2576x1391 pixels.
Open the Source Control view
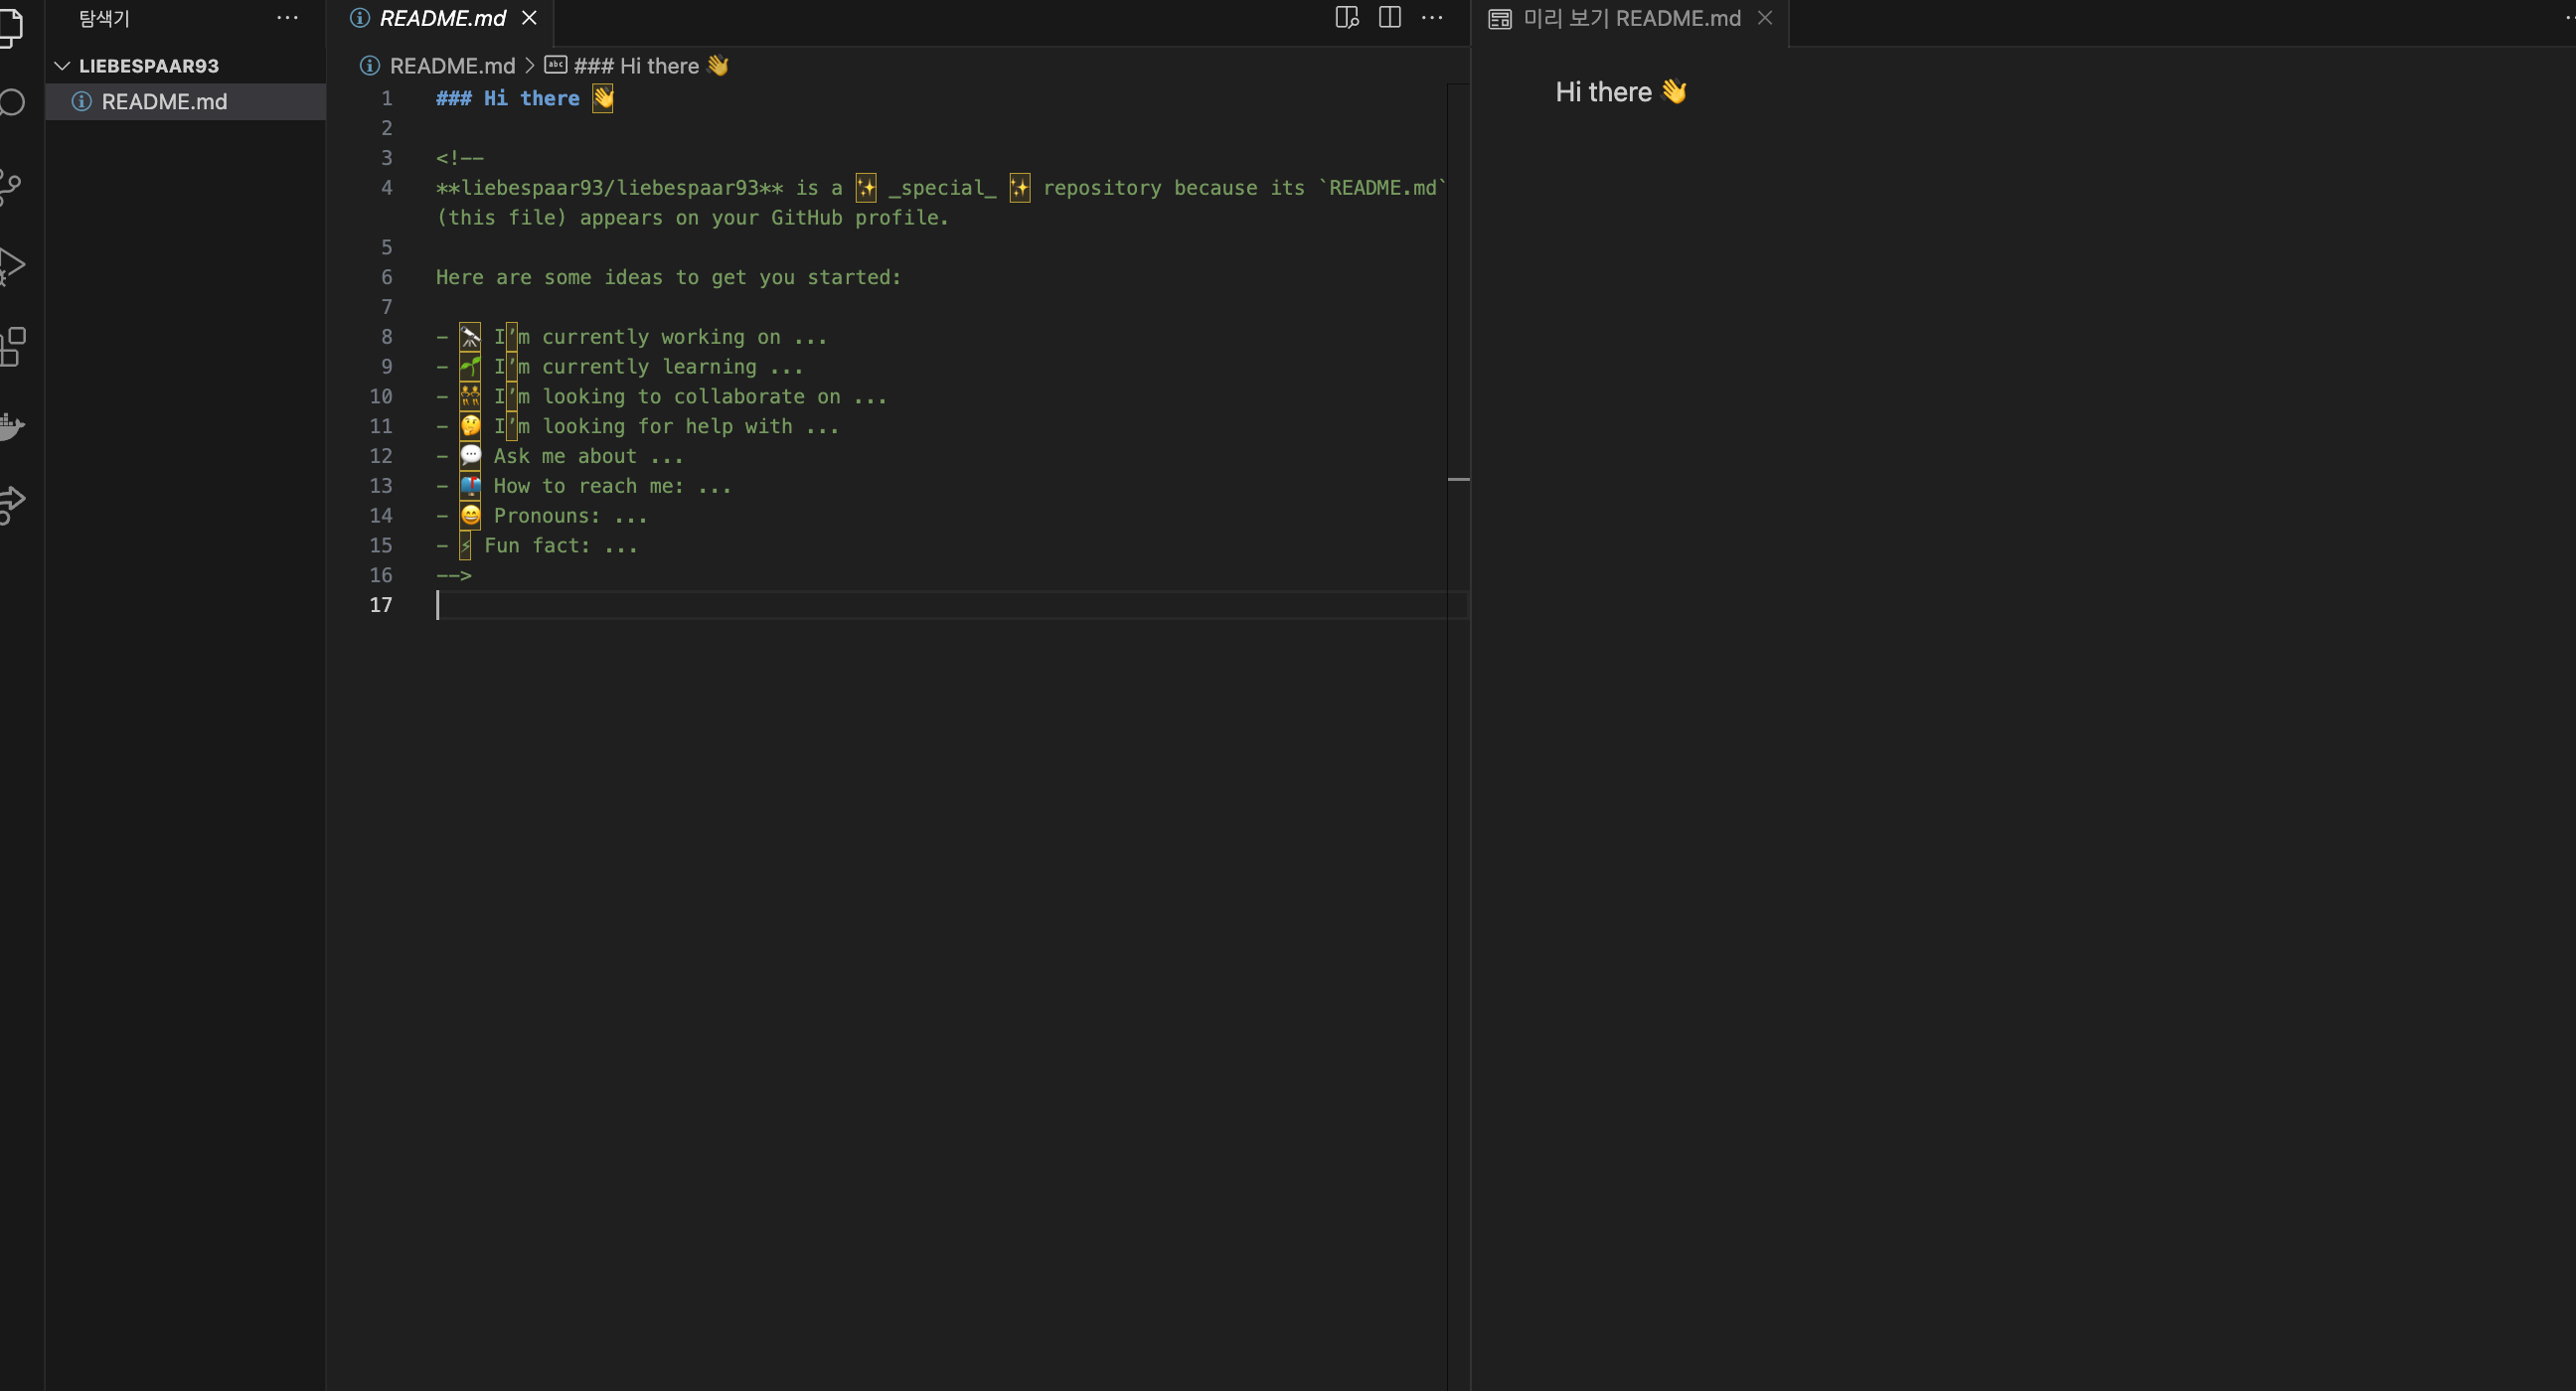pos(10,186)
